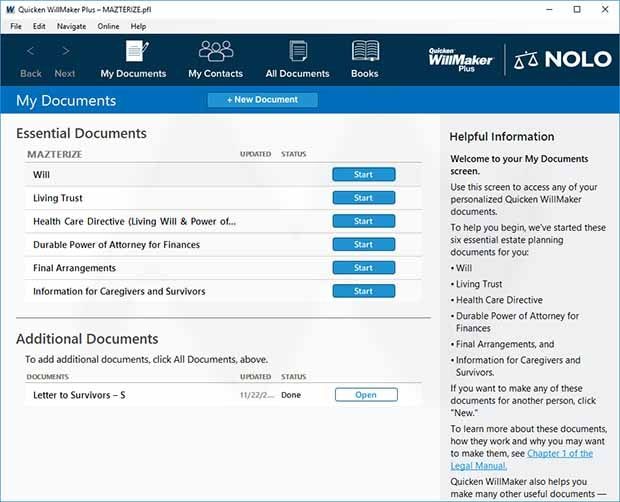The height and width of the screenshot is (502, 620).
Task: Click the STATUS header under Additional Documents
Action: [294, 377]
